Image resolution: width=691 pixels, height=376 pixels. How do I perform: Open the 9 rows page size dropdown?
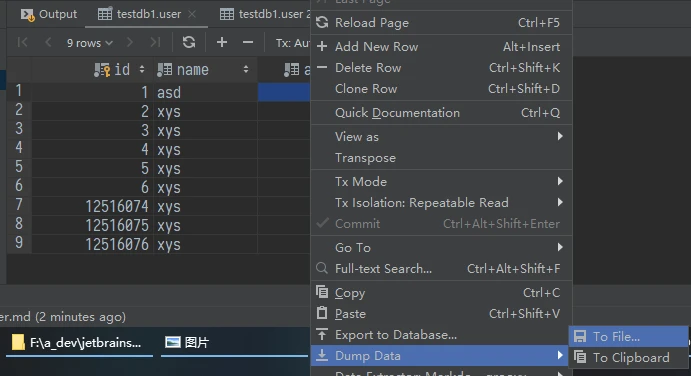tap(89, 43)
